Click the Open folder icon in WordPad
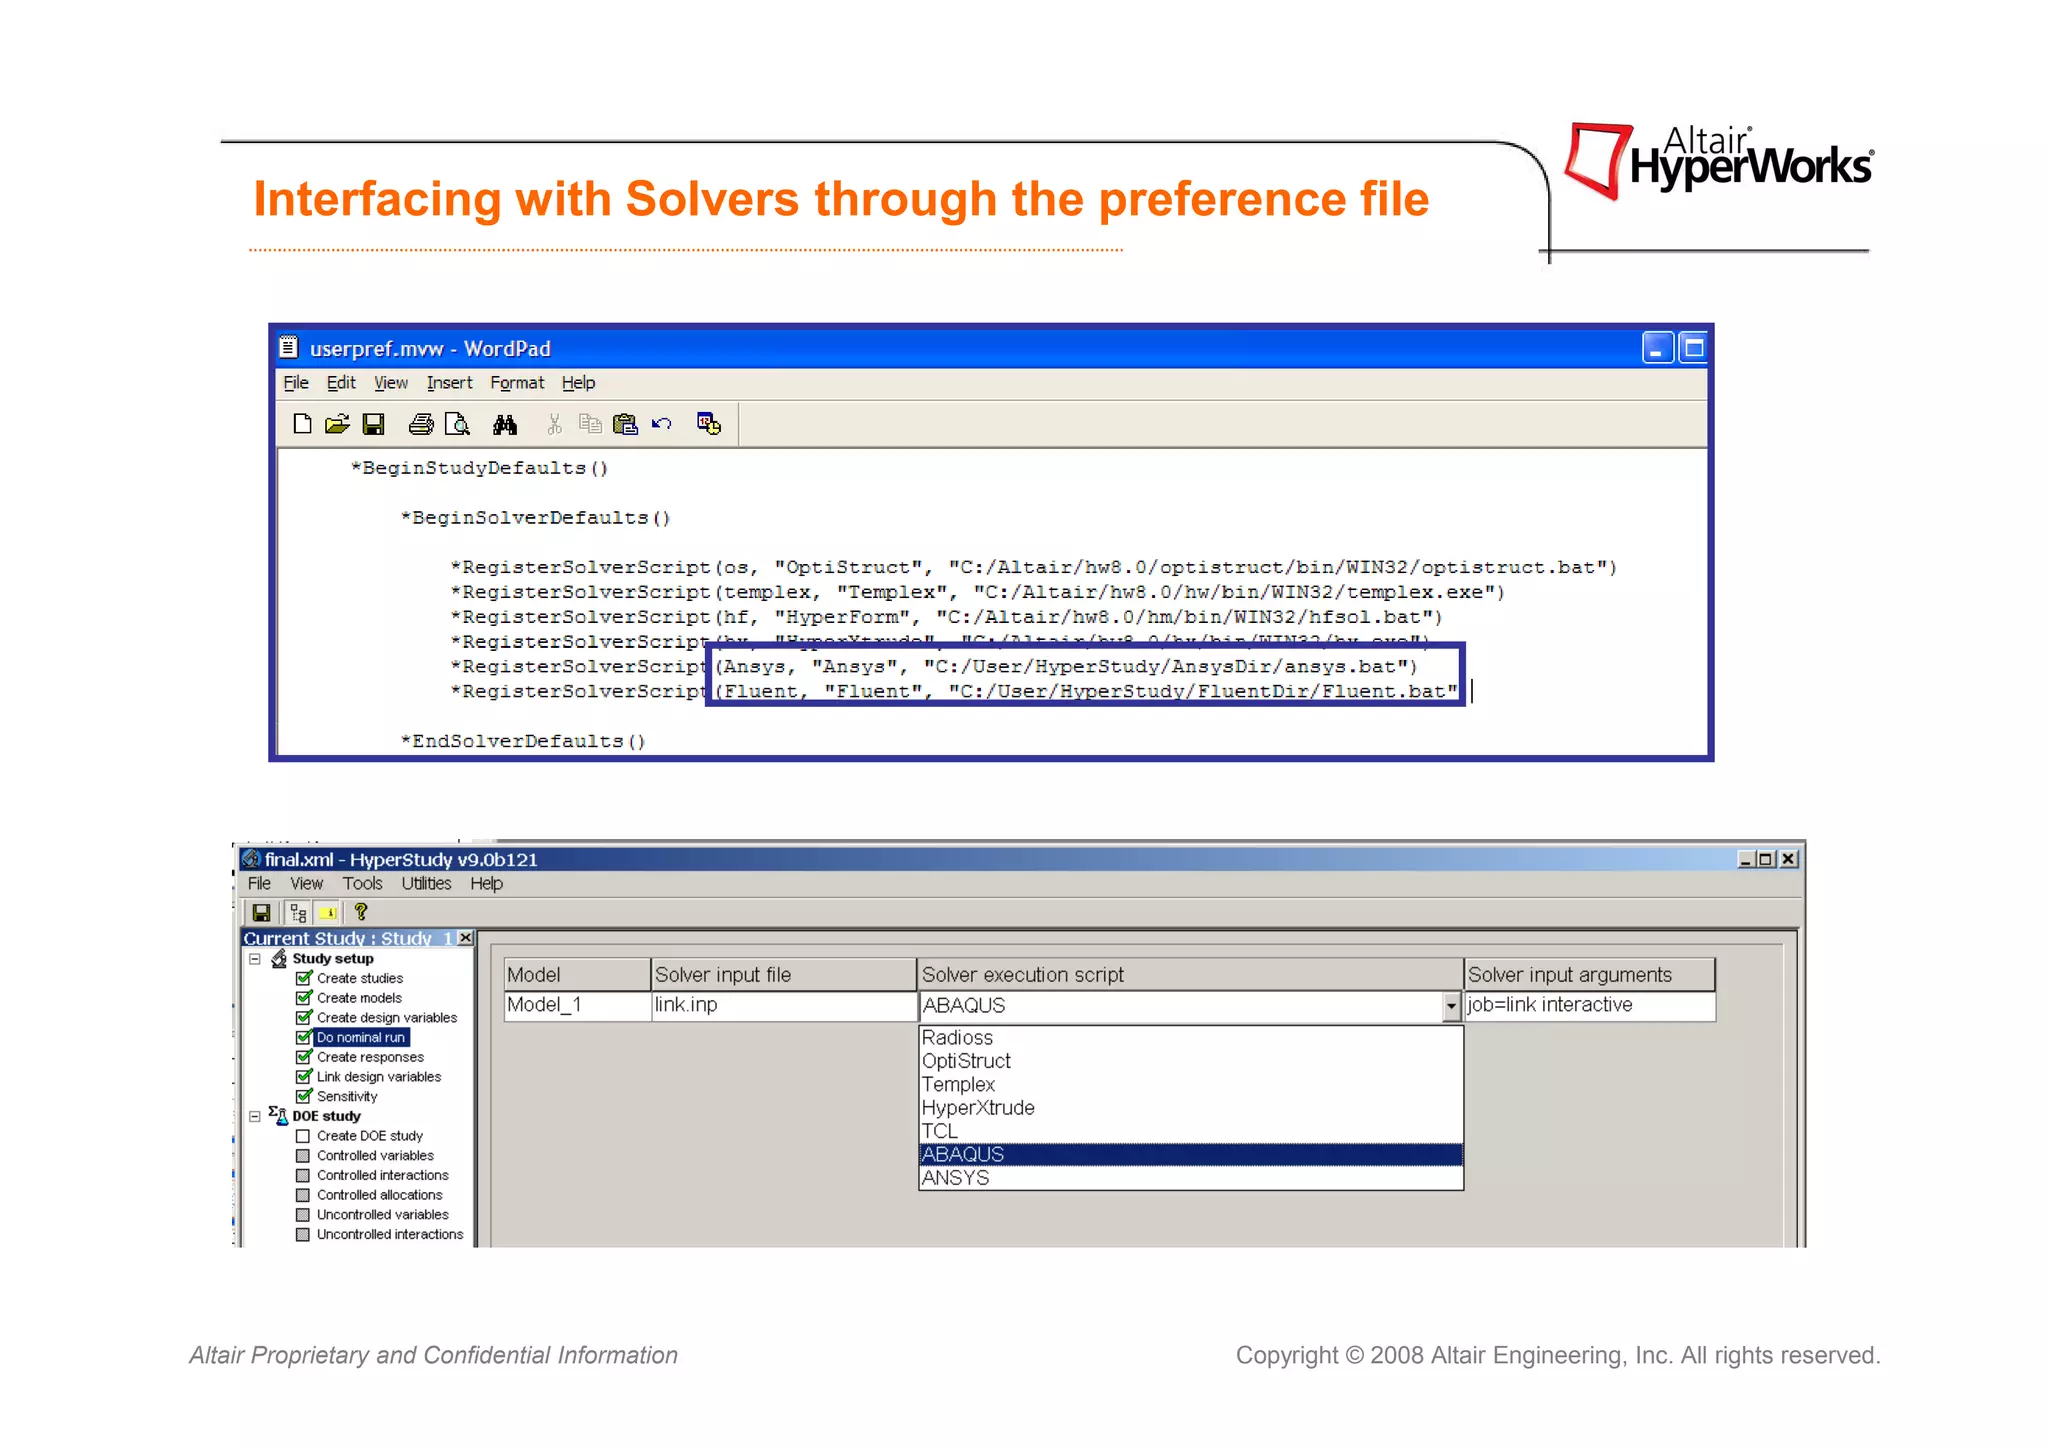 pos(337,424)
